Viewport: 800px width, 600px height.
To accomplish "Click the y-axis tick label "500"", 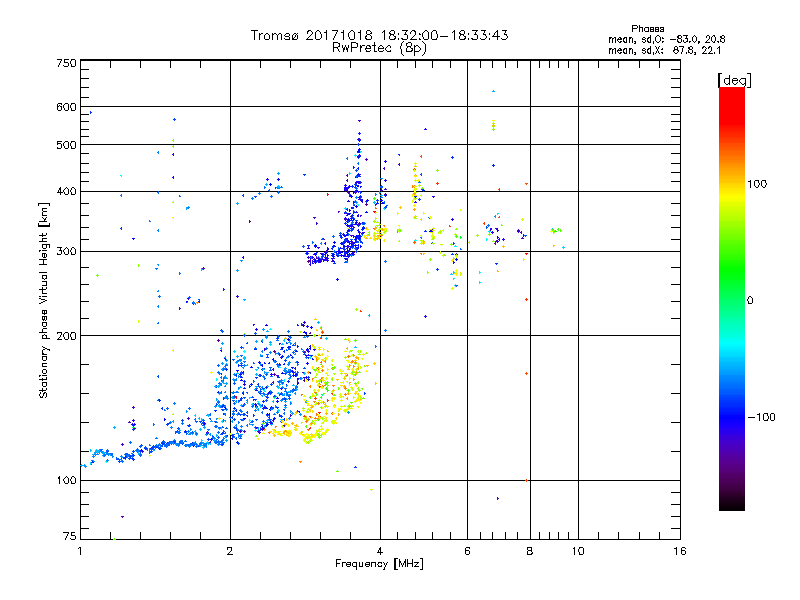I will click(x=66, y=145).
